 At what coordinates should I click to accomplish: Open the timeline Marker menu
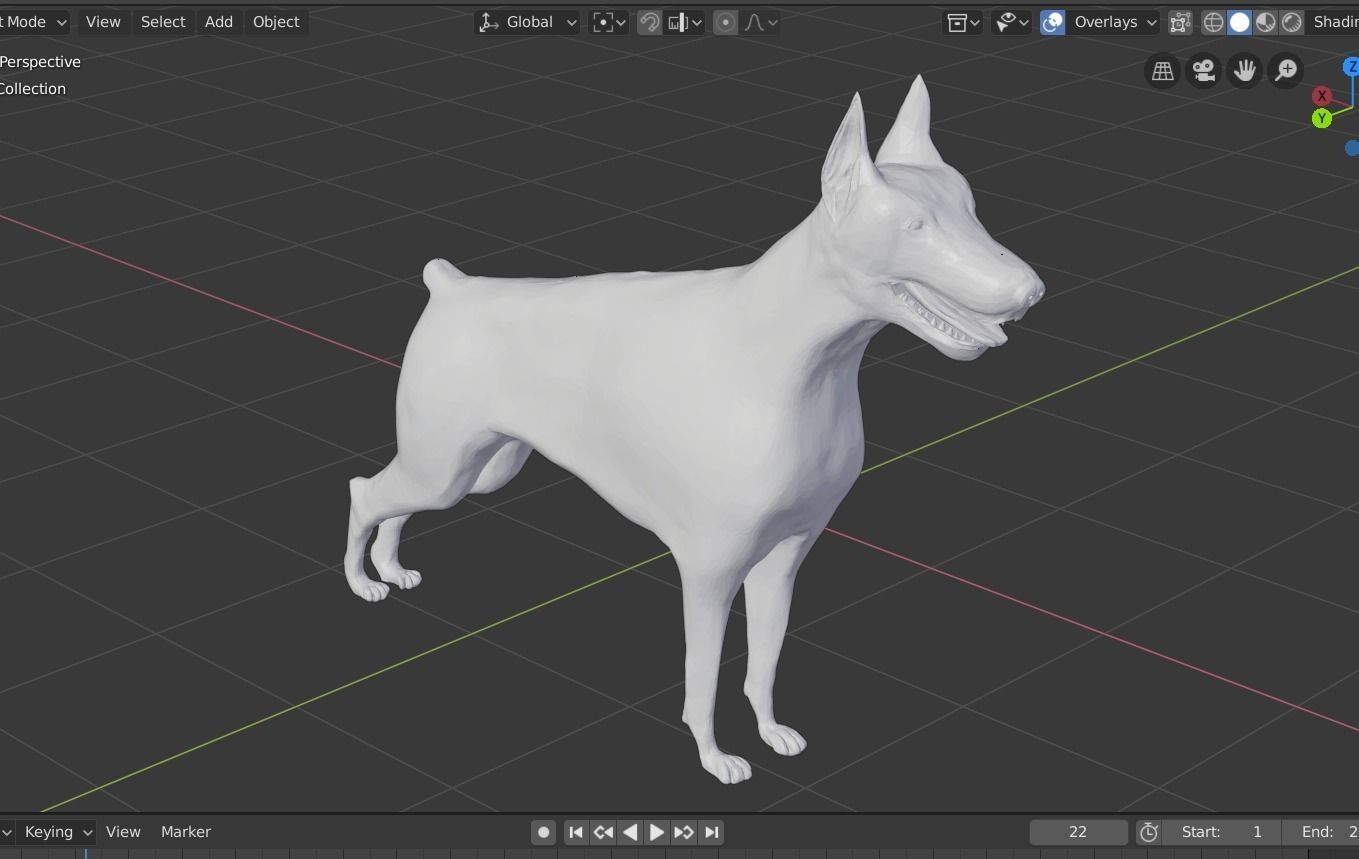tap(186, 832)
